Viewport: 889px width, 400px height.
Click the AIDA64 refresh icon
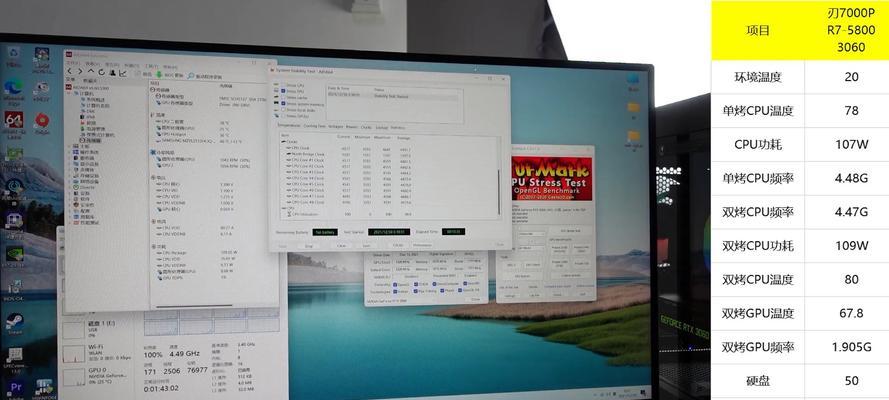(101, 72)
